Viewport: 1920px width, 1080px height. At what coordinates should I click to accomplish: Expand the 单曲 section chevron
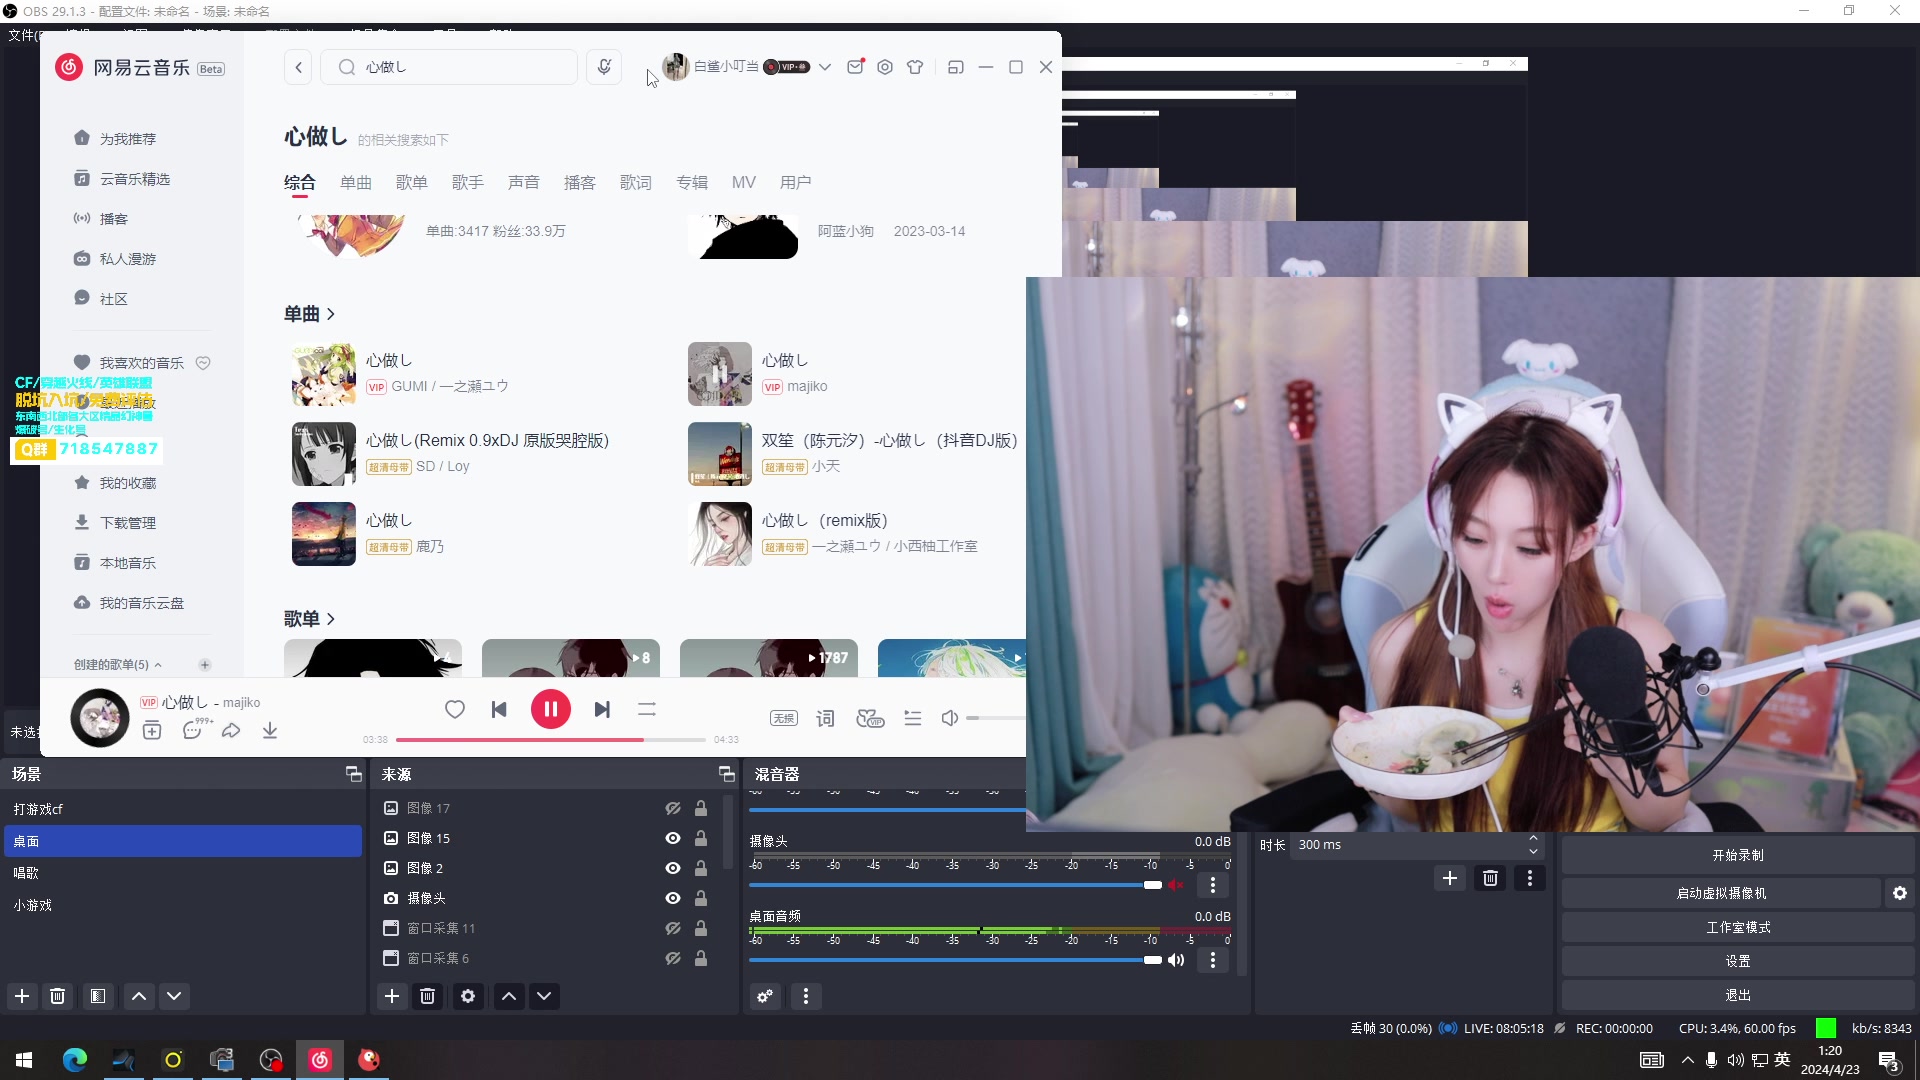(331, 314)
